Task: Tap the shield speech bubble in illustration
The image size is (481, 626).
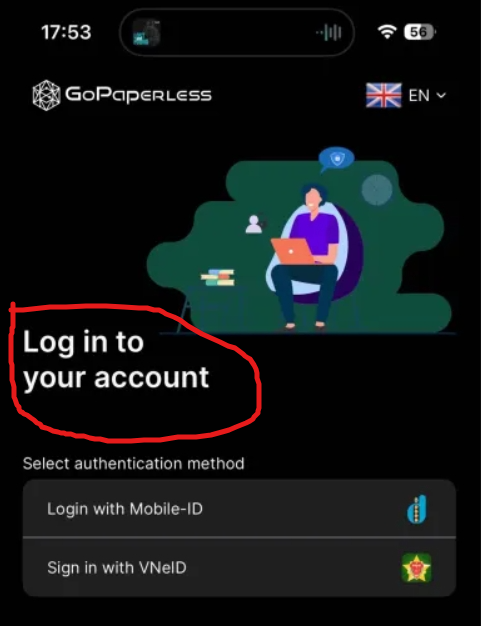Action: pyautogui.click(x=336, y=159)
